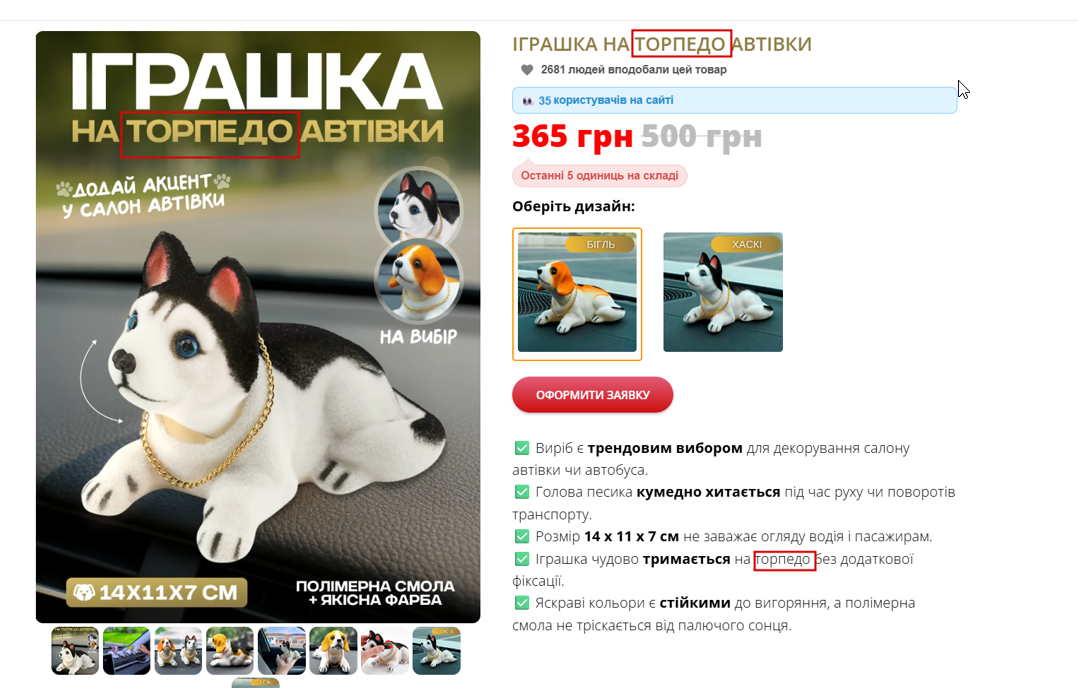
Task: Click the '35 користувачів на сайті' banner
Action: click(734, 100)
